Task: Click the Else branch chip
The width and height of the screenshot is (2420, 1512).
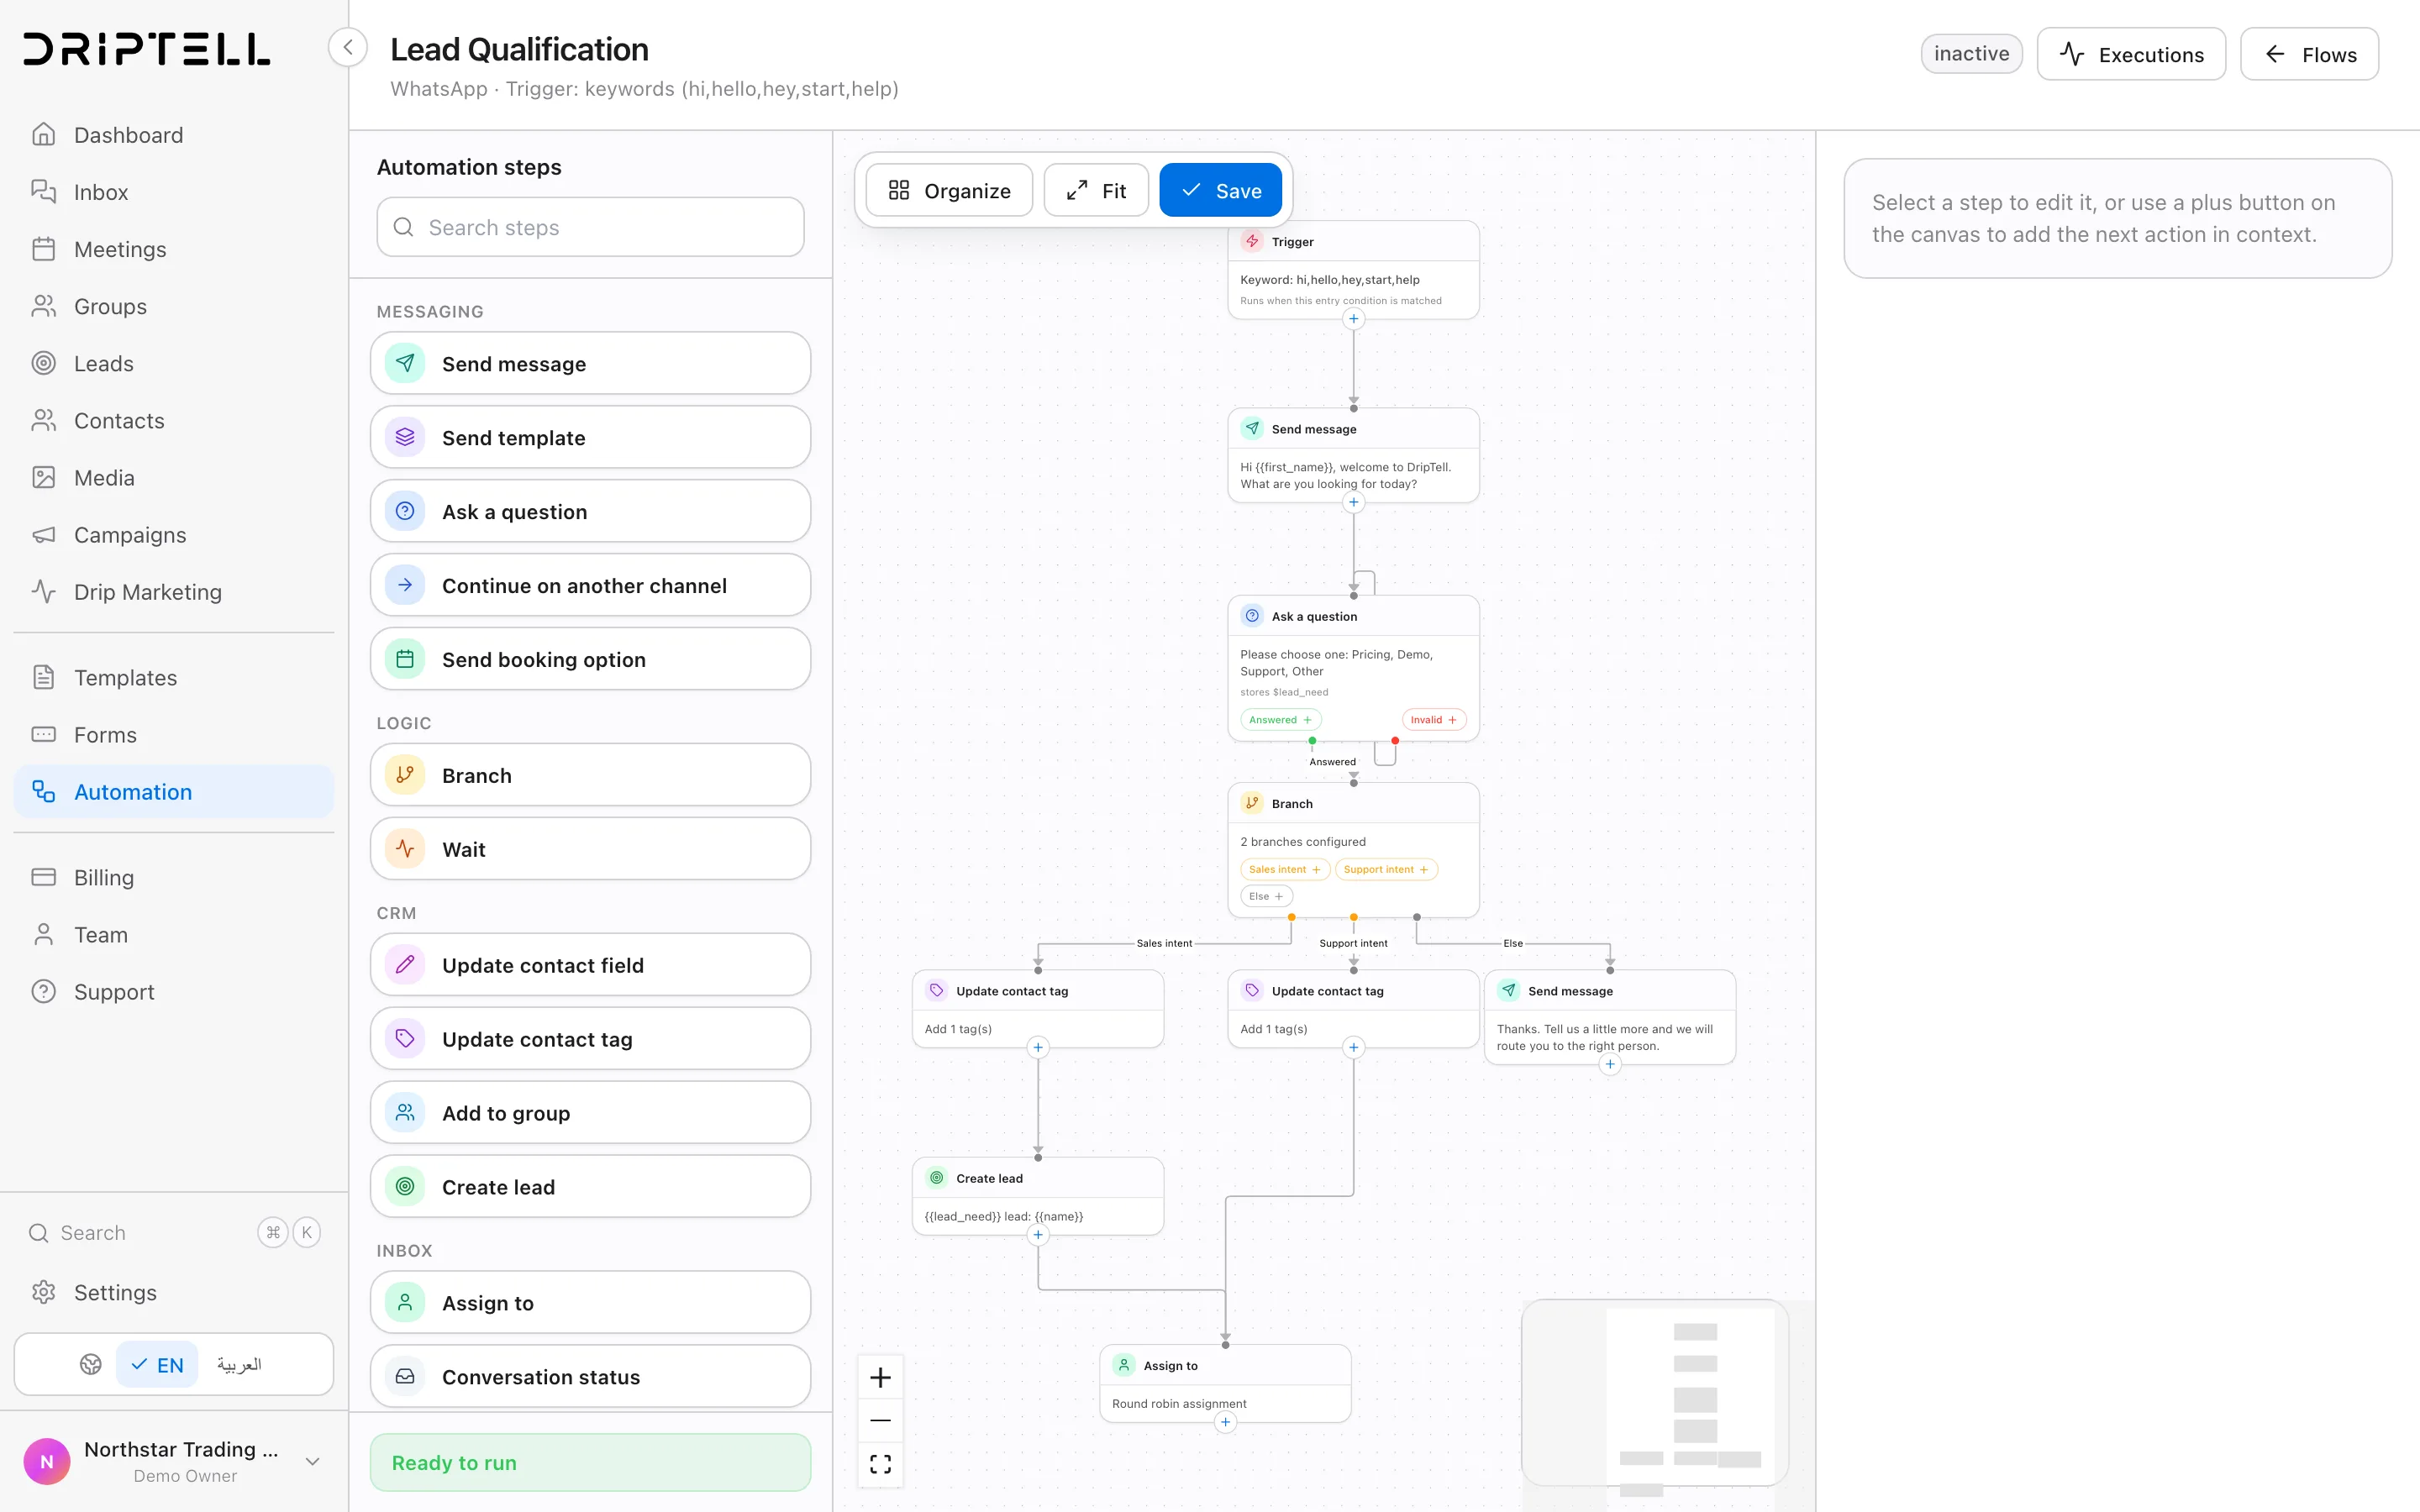Action: point(1266,896)
